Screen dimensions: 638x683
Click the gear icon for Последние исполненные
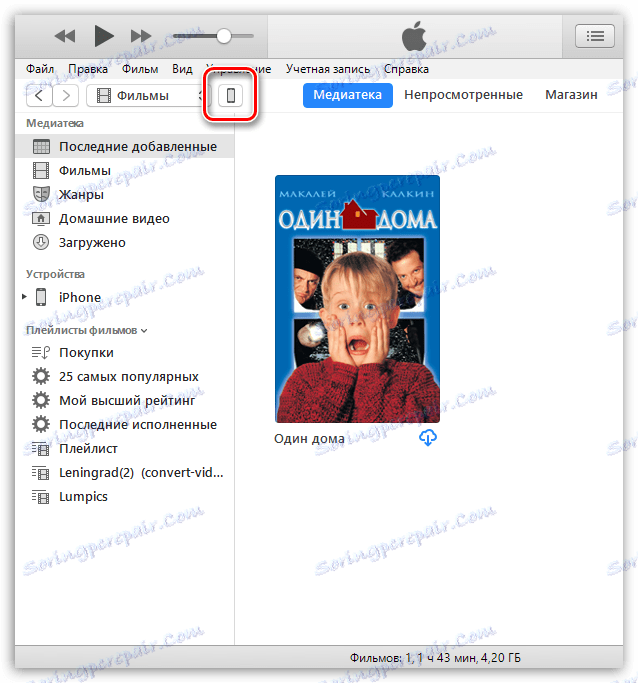(x=41, y=424)
